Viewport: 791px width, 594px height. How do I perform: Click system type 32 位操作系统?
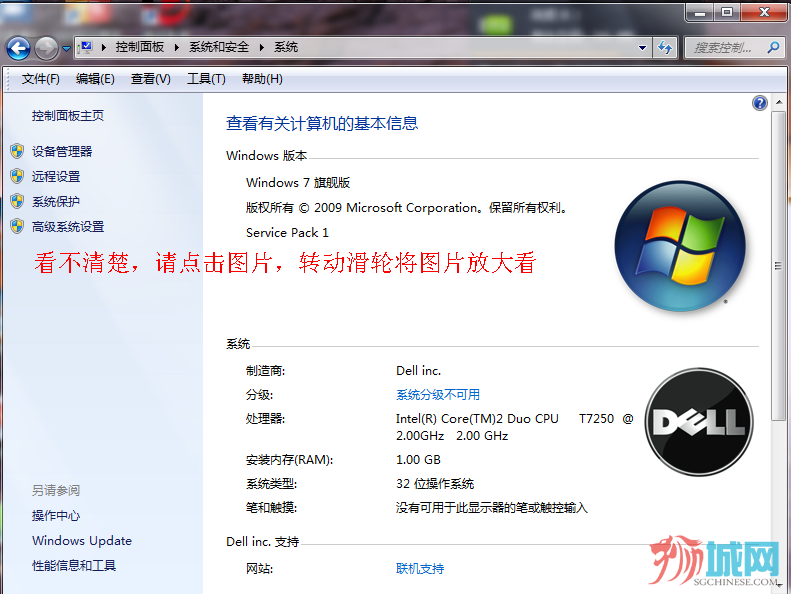[435, 484]
